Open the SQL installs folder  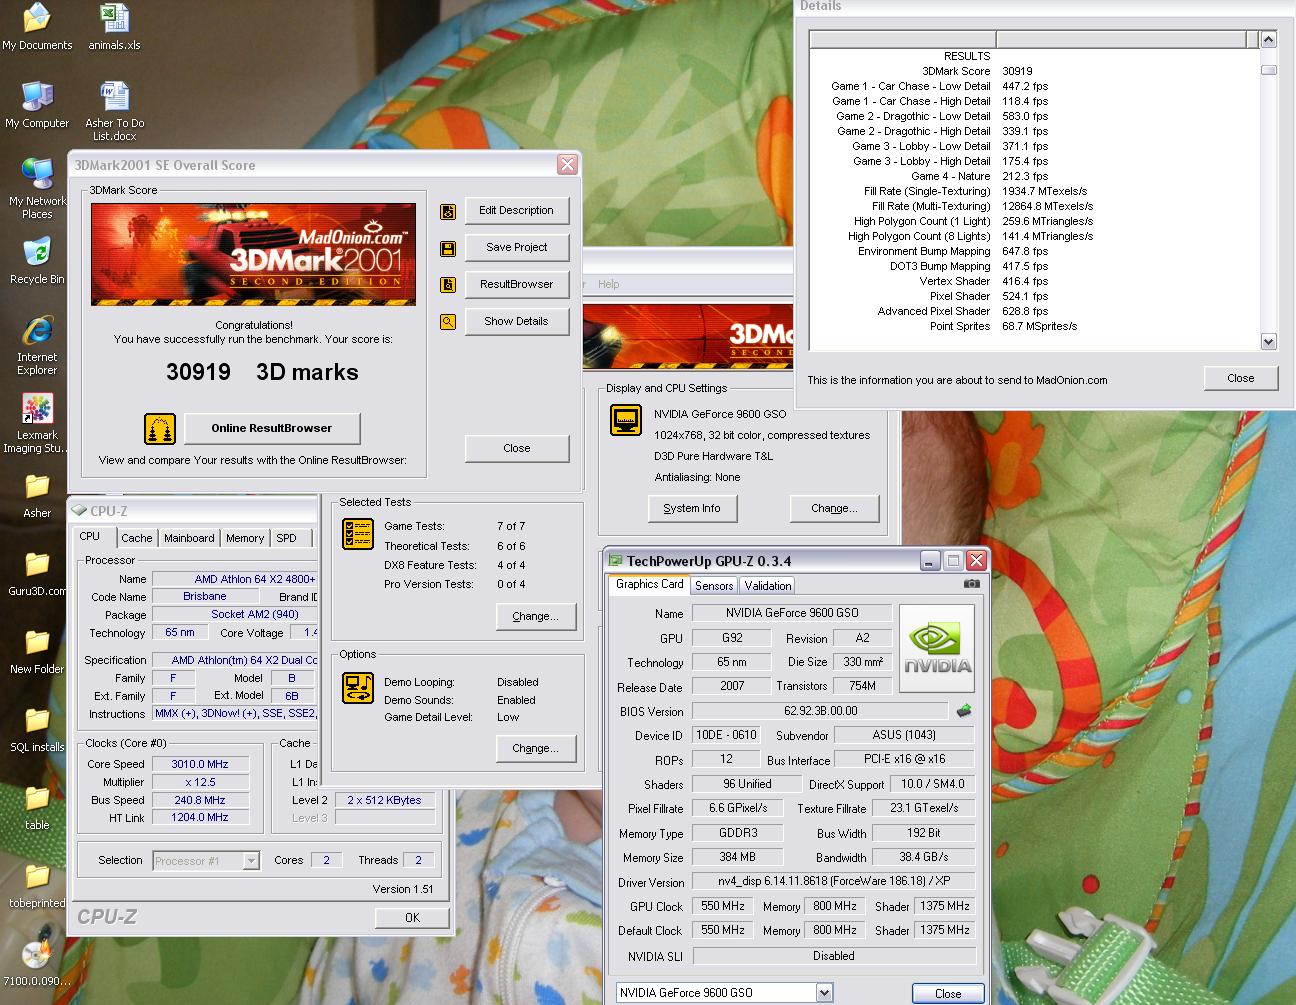[37, 729]
